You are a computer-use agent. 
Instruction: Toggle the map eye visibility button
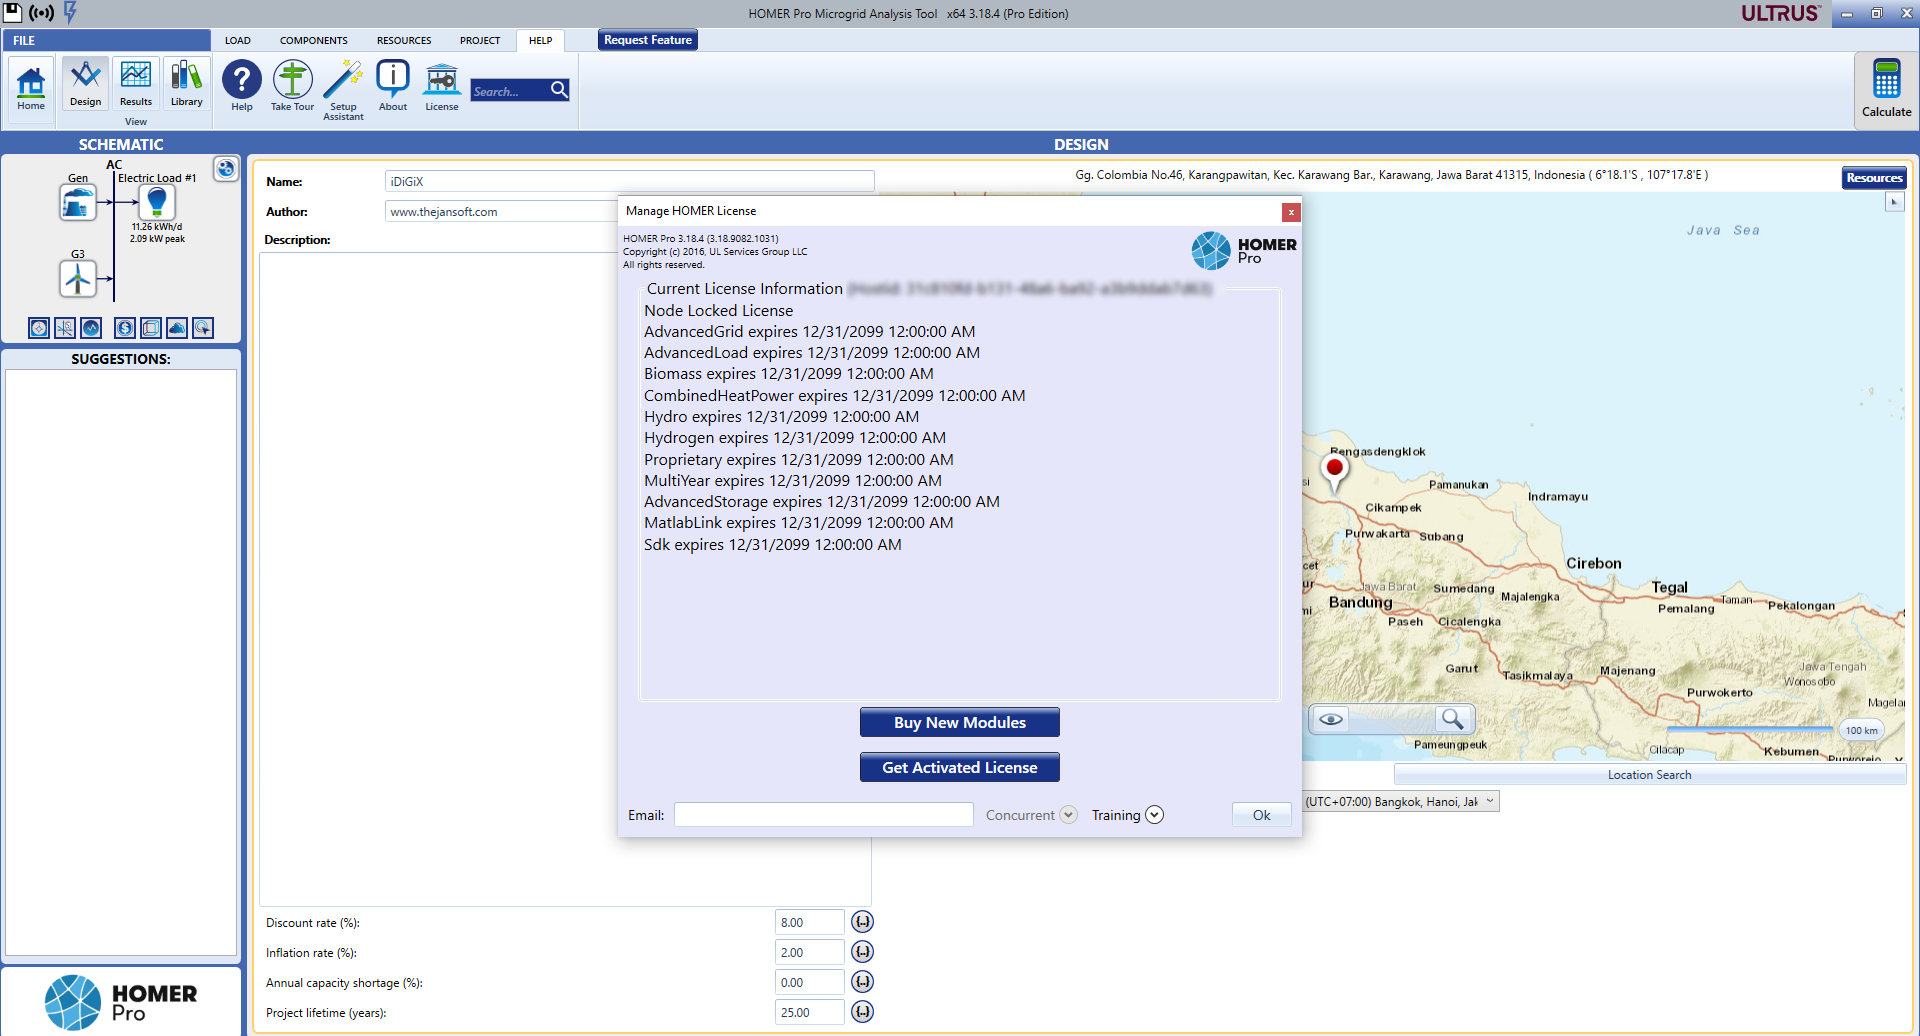1331,719
